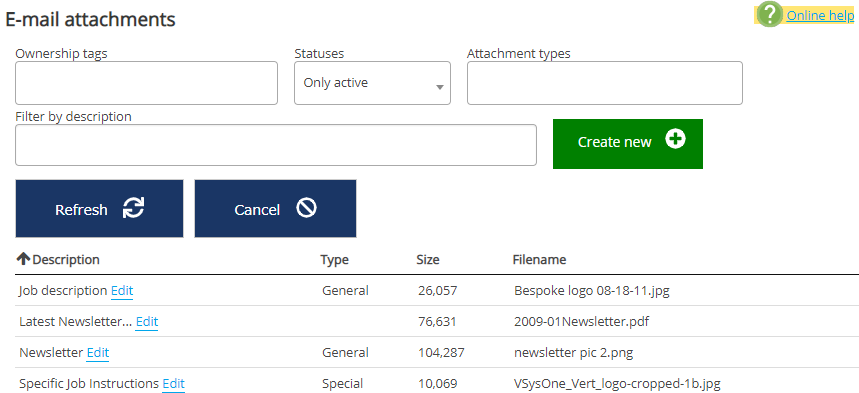Click the refresh arrows icon
Image resolution: width=859 pixels, height=393 pixels.
tap(133, 208)
